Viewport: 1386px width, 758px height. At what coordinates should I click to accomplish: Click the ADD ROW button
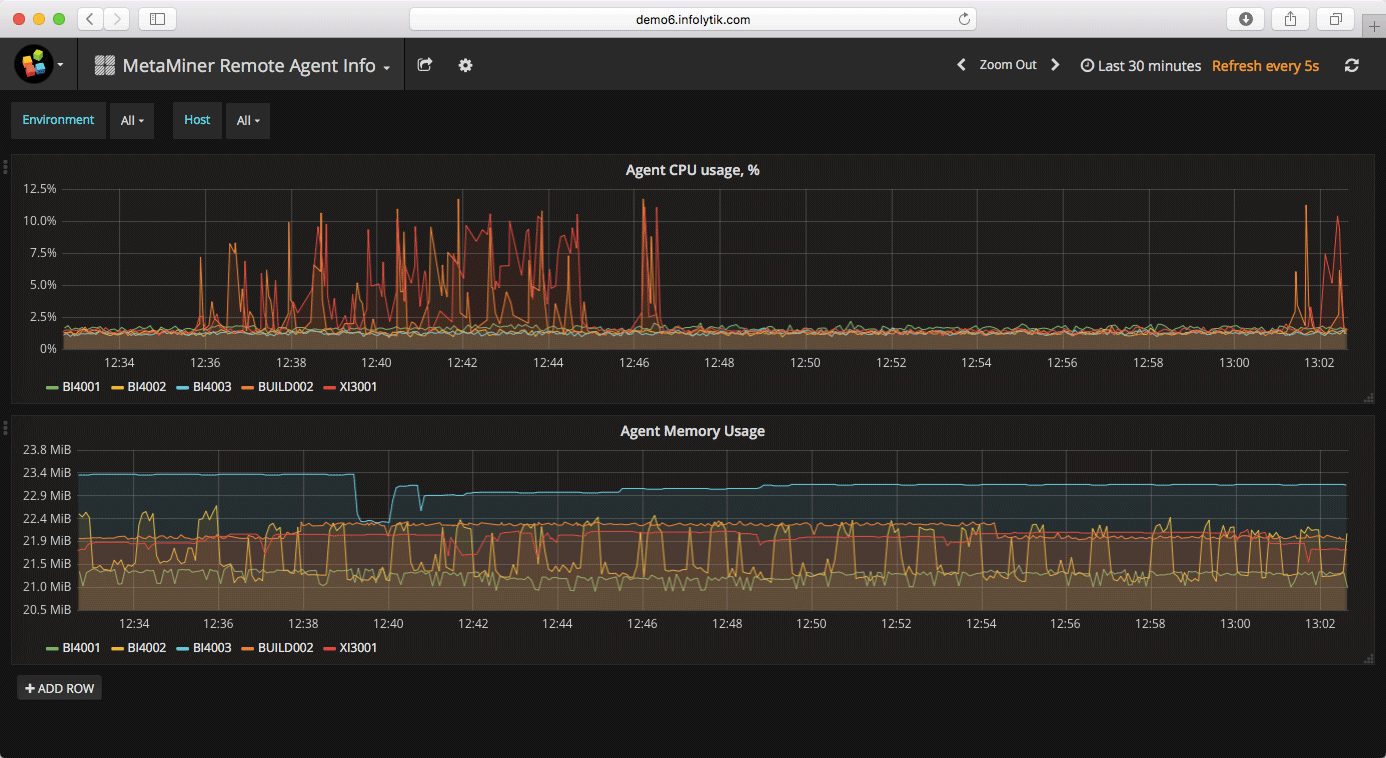(59, 688)
